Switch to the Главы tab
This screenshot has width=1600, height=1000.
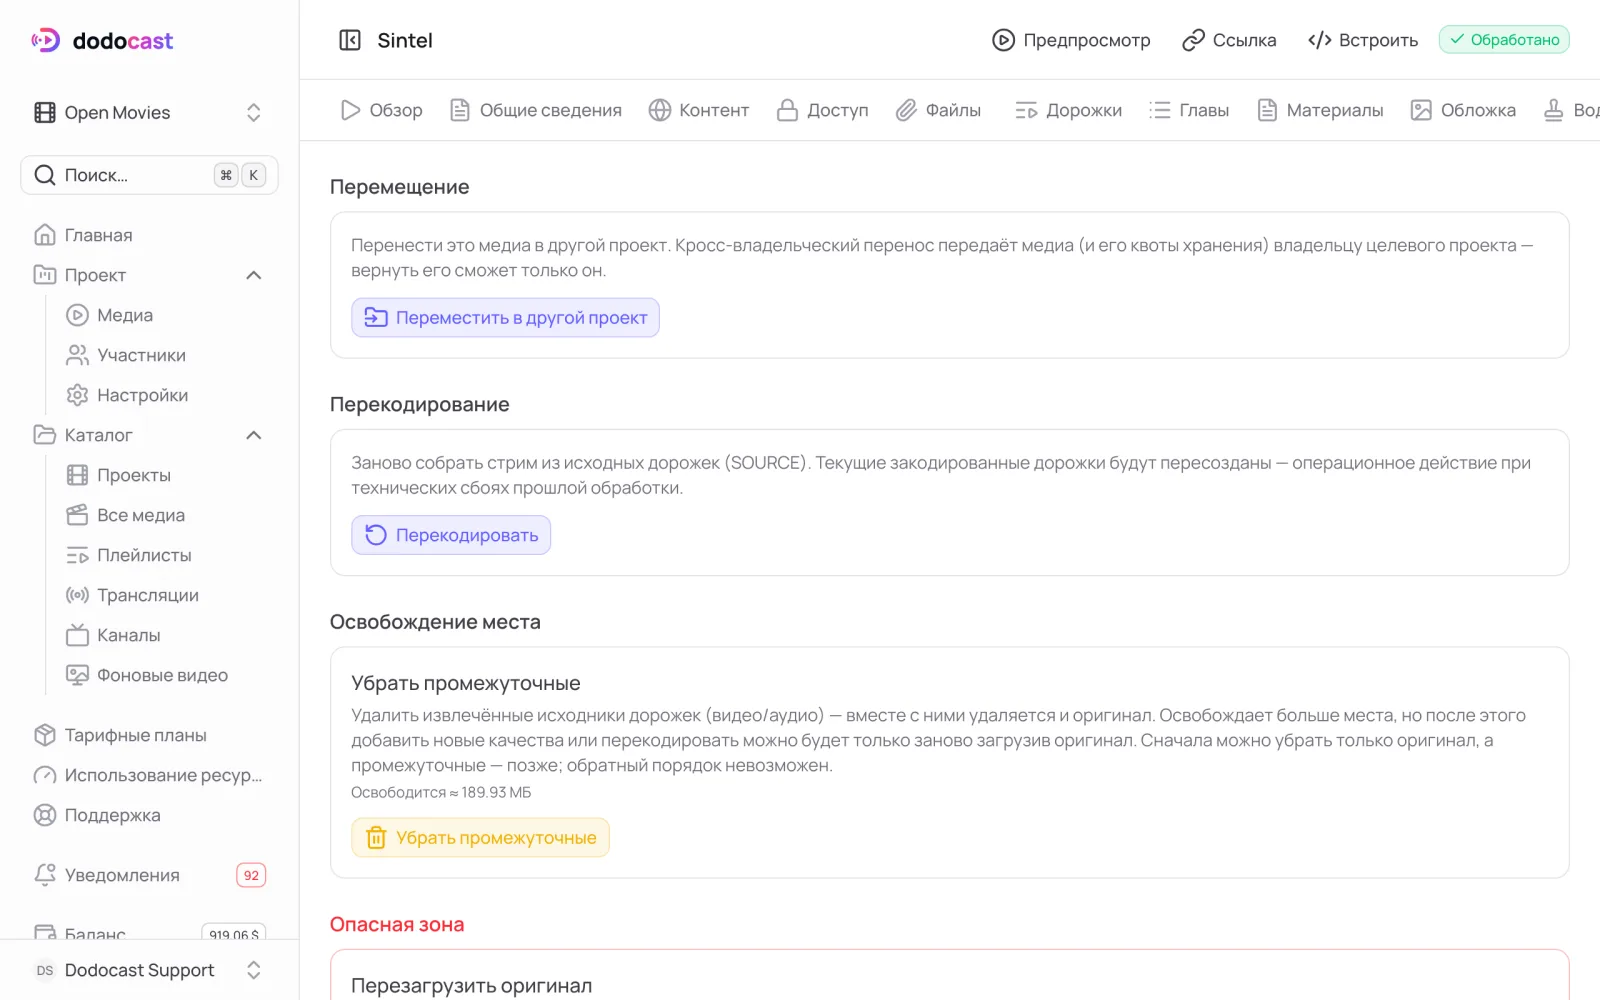(1189, 110)
